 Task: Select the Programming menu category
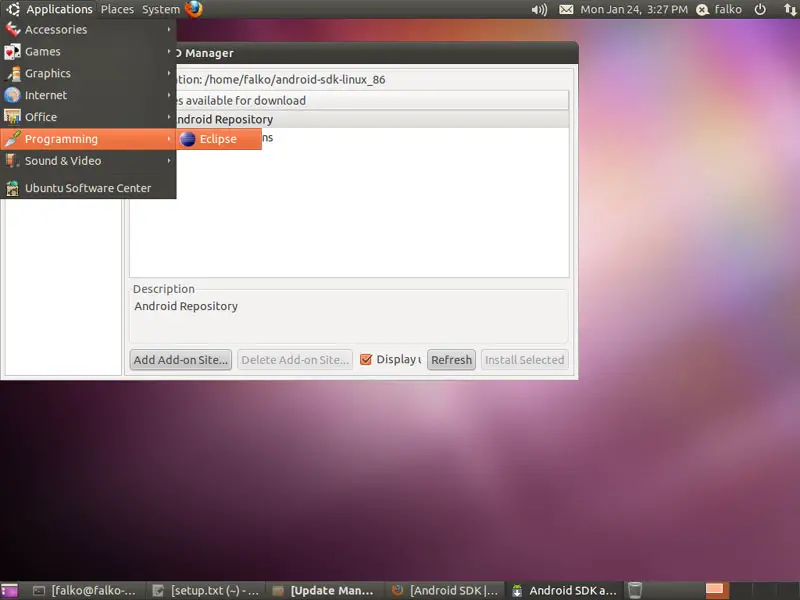click(88, 139)
